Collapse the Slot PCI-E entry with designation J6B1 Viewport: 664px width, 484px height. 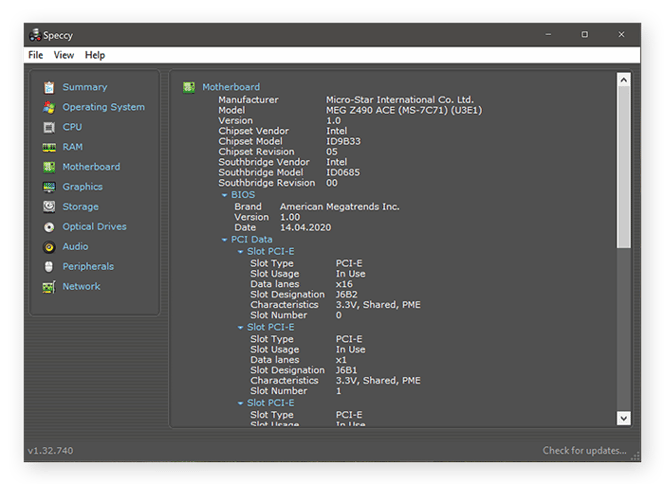[240, 327]
